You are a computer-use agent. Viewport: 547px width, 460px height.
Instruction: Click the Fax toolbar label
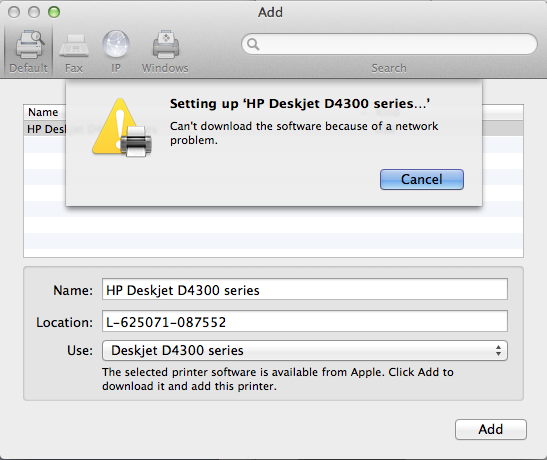74,68
